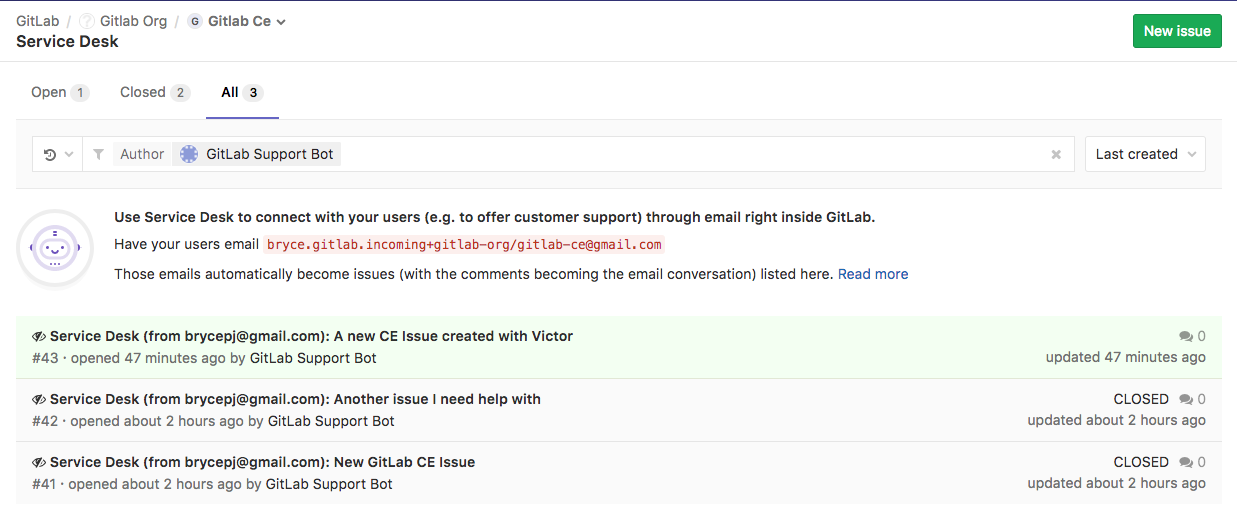Open the Last created sort dropdown
Image resolution: width=1237 pixels, height=507 pixels.
coord(1145,154)
